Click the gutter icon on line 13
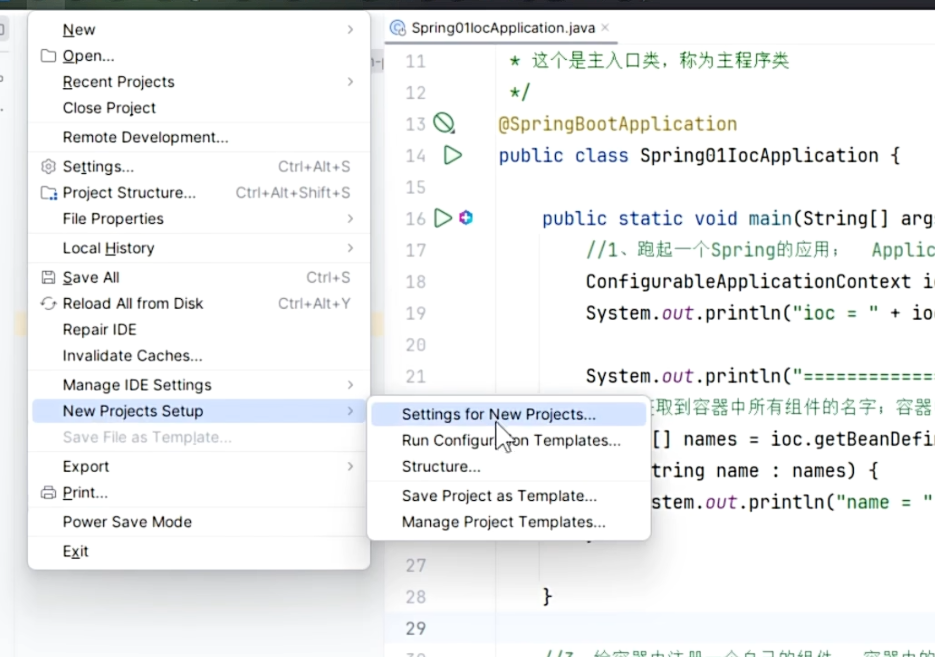This screenshot has height=657, width=935. 444,123
